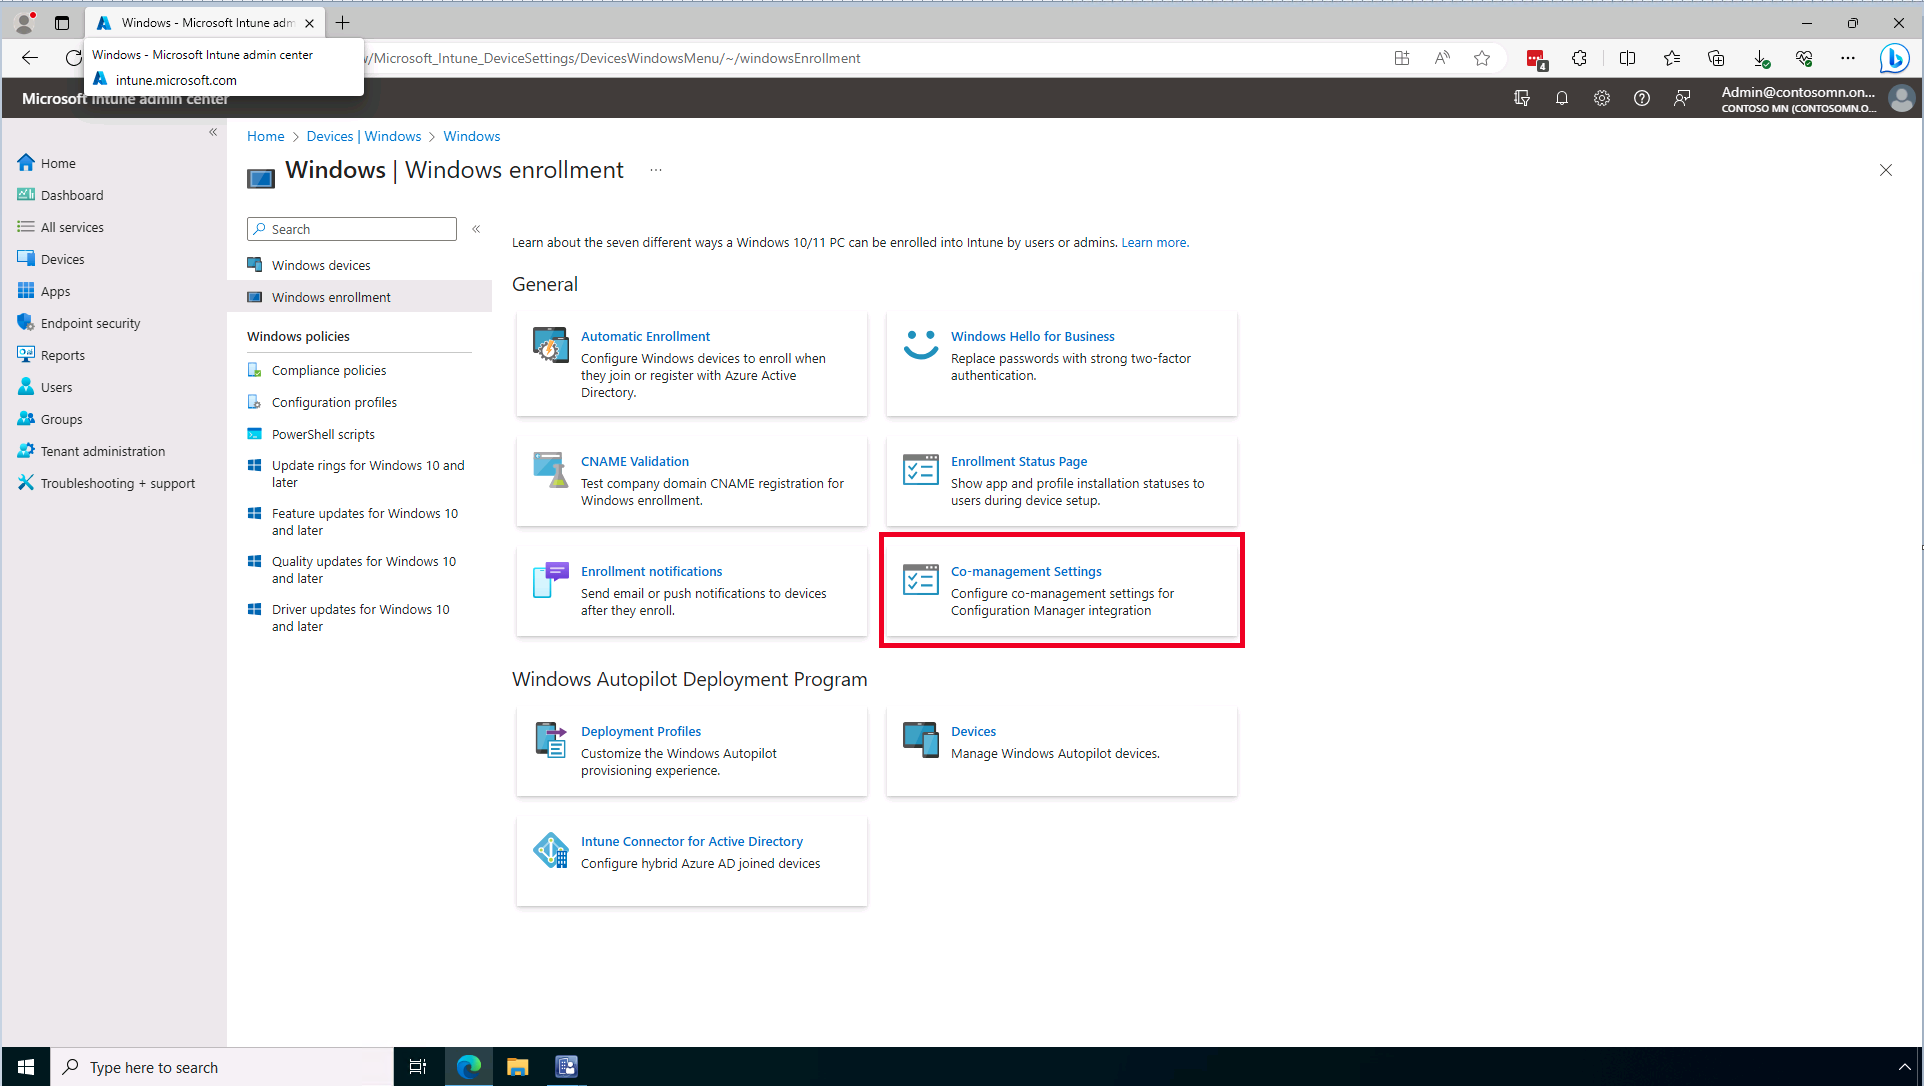Click the Windows Hello for Business smiley icon
The image size is (1924, 1086).
click(x=920, y=345)
